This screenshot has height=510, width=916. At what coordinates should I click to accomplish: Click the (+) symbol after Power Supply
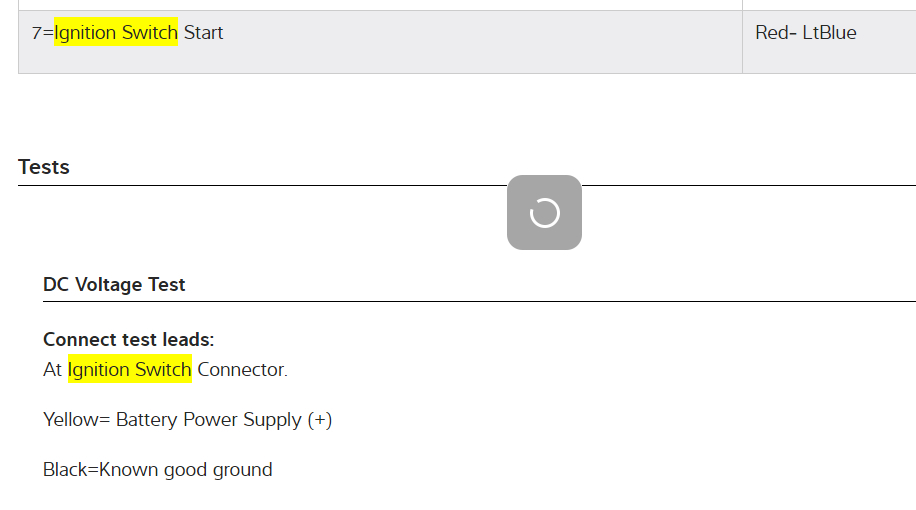point(320,420)
